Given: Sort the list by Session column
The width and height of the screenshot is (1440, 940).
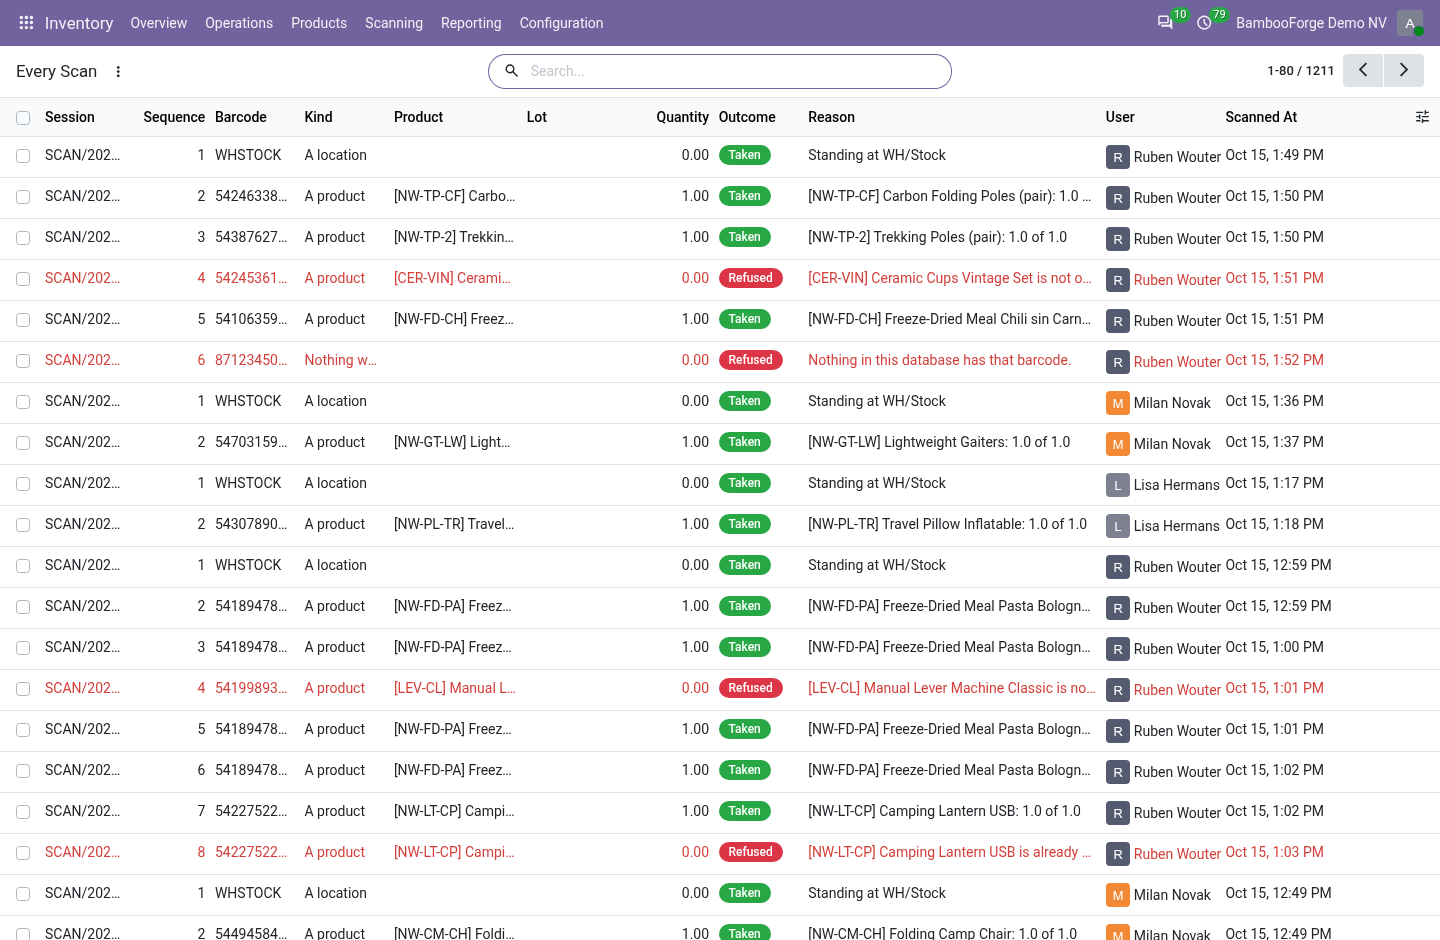Looking at the screenshot, I should [70, 117].
